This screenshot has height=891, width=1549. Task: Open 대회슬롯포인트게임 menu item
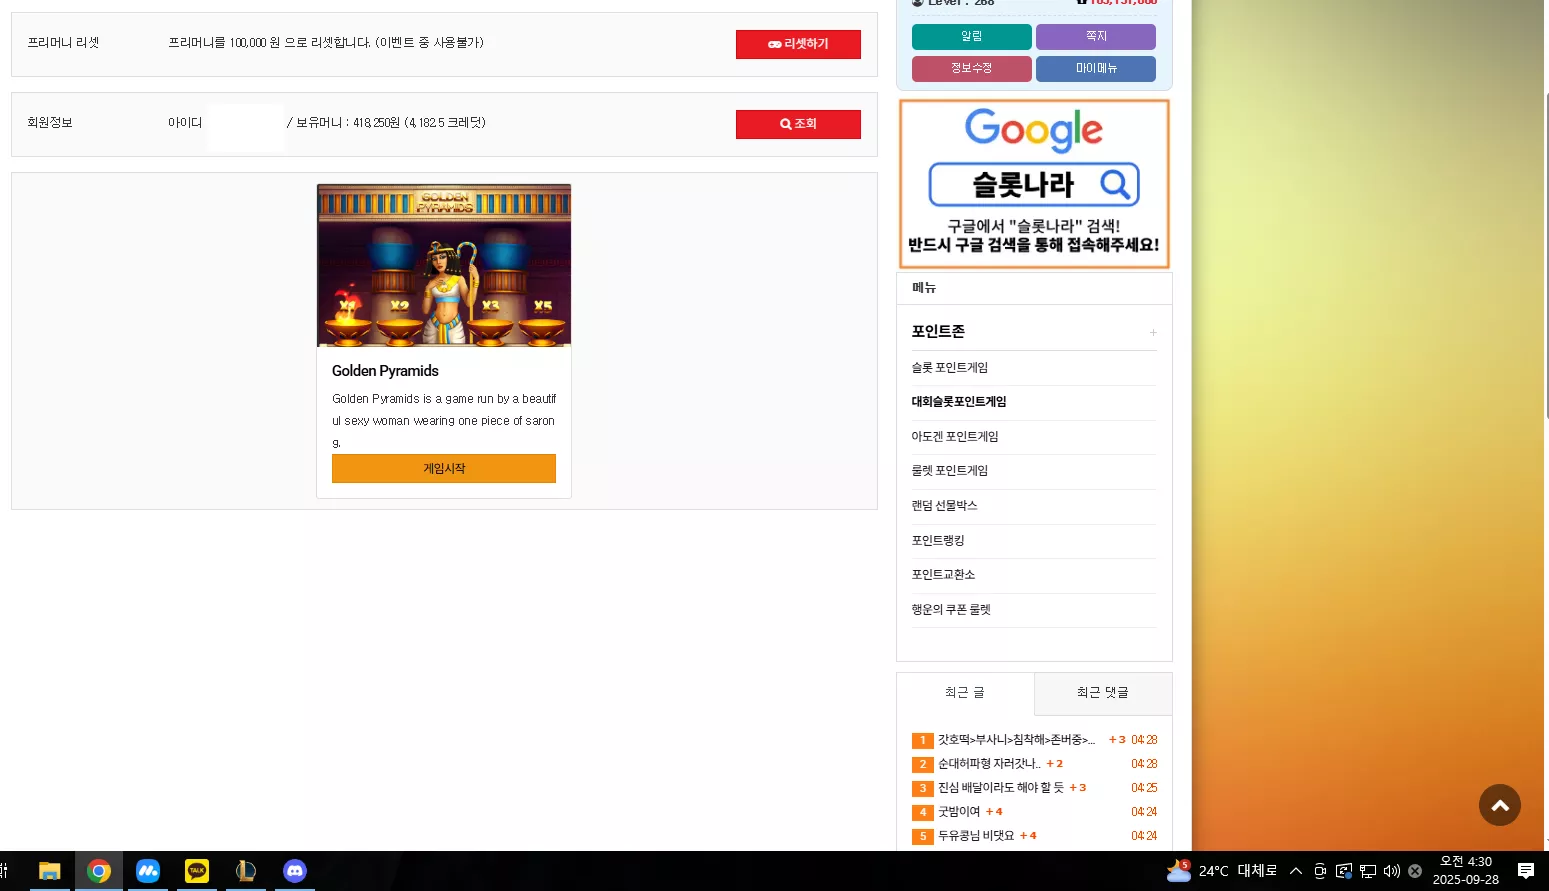point(959,402)
